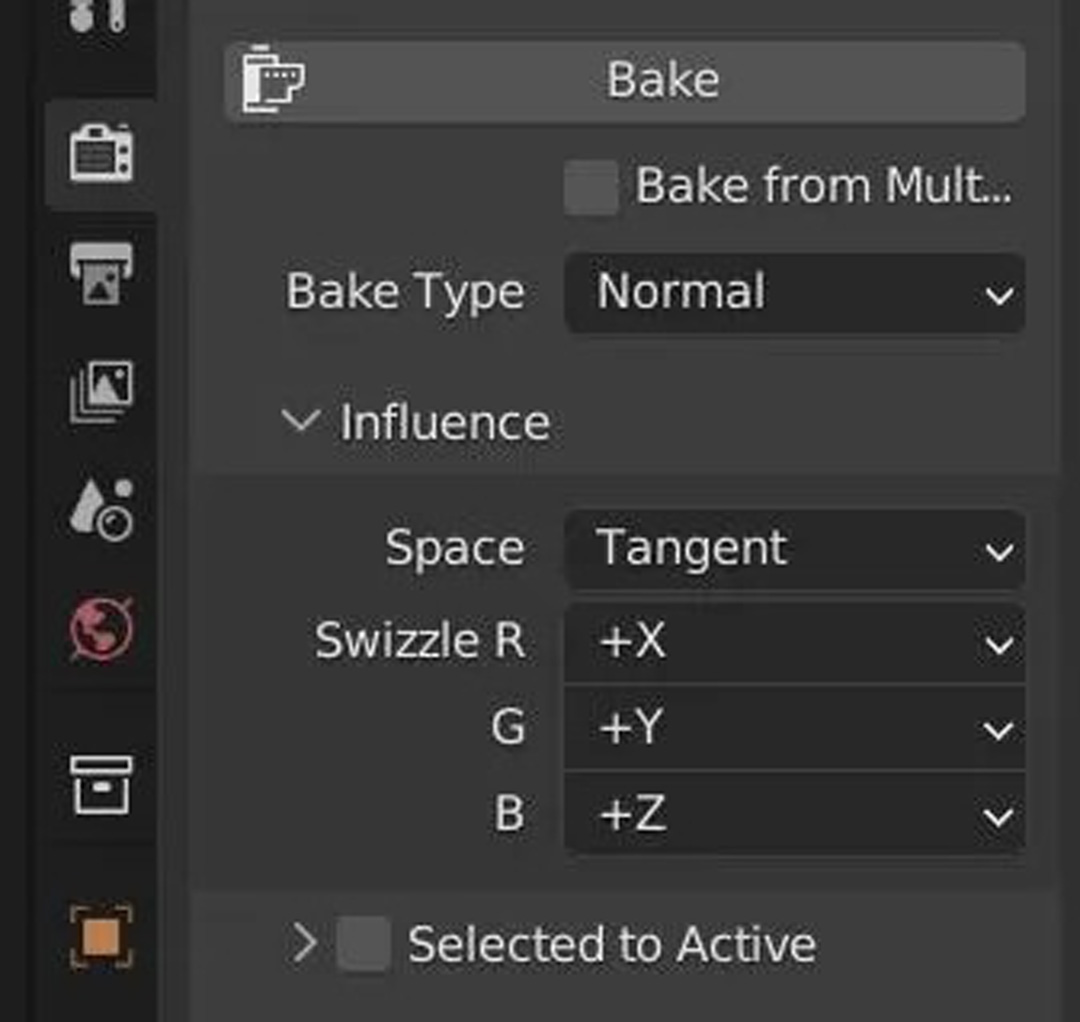Open the Bake Type dropdown

tap(794, 293)
